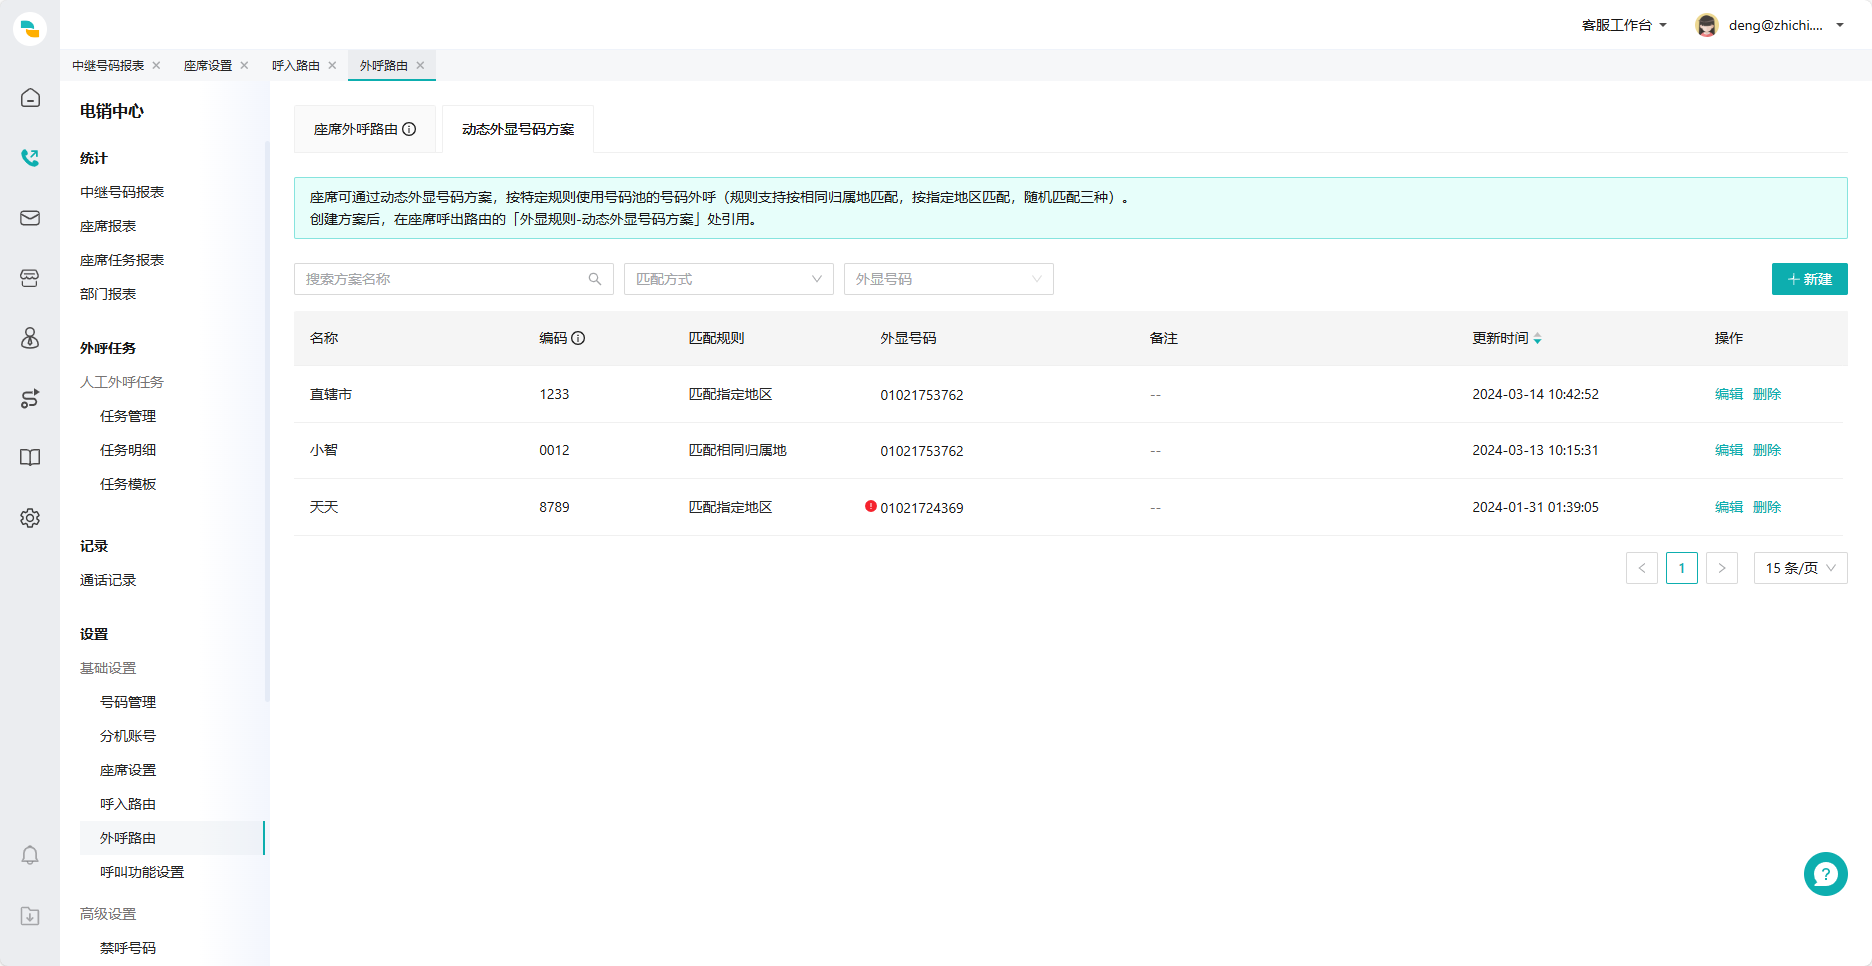Open the 15 条/页 page size dropdown
This screenshot has height=966, width=1872.
pyautogui.click(x=1801, y=568)
